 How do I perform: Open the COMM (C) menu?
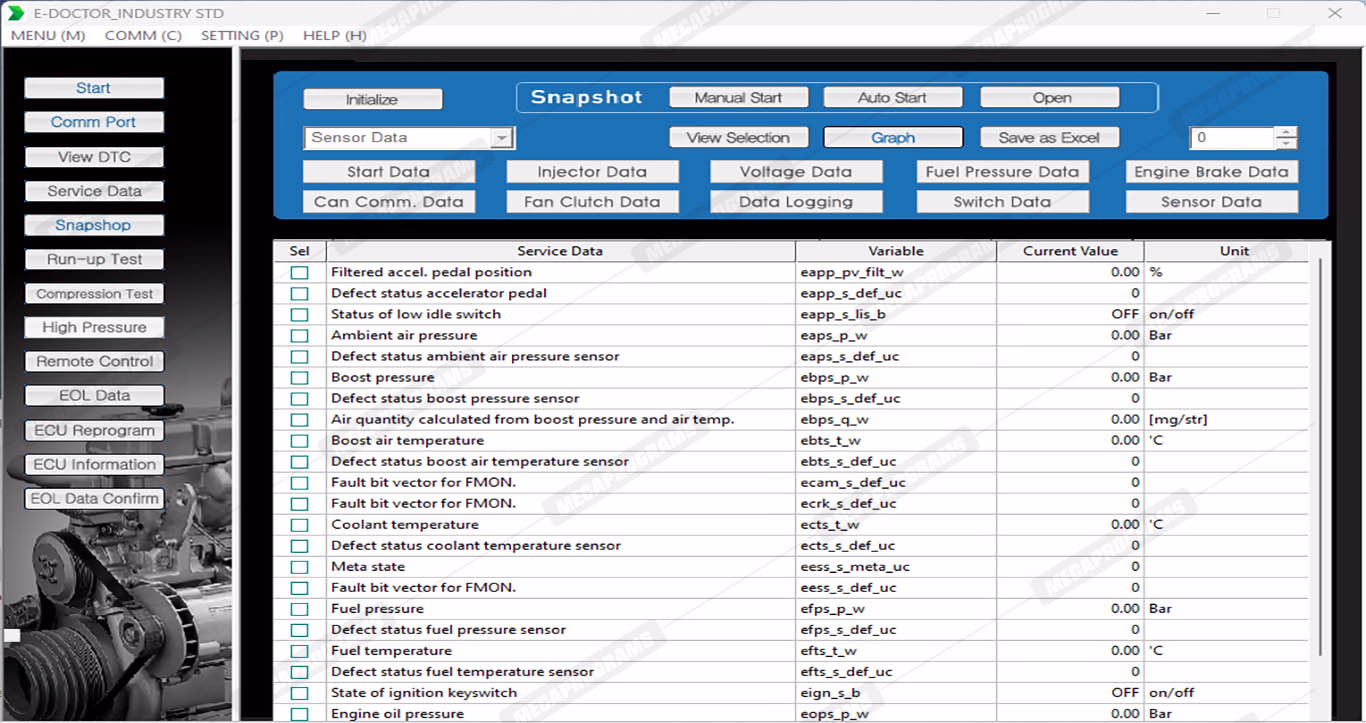[x=143, y=35]
